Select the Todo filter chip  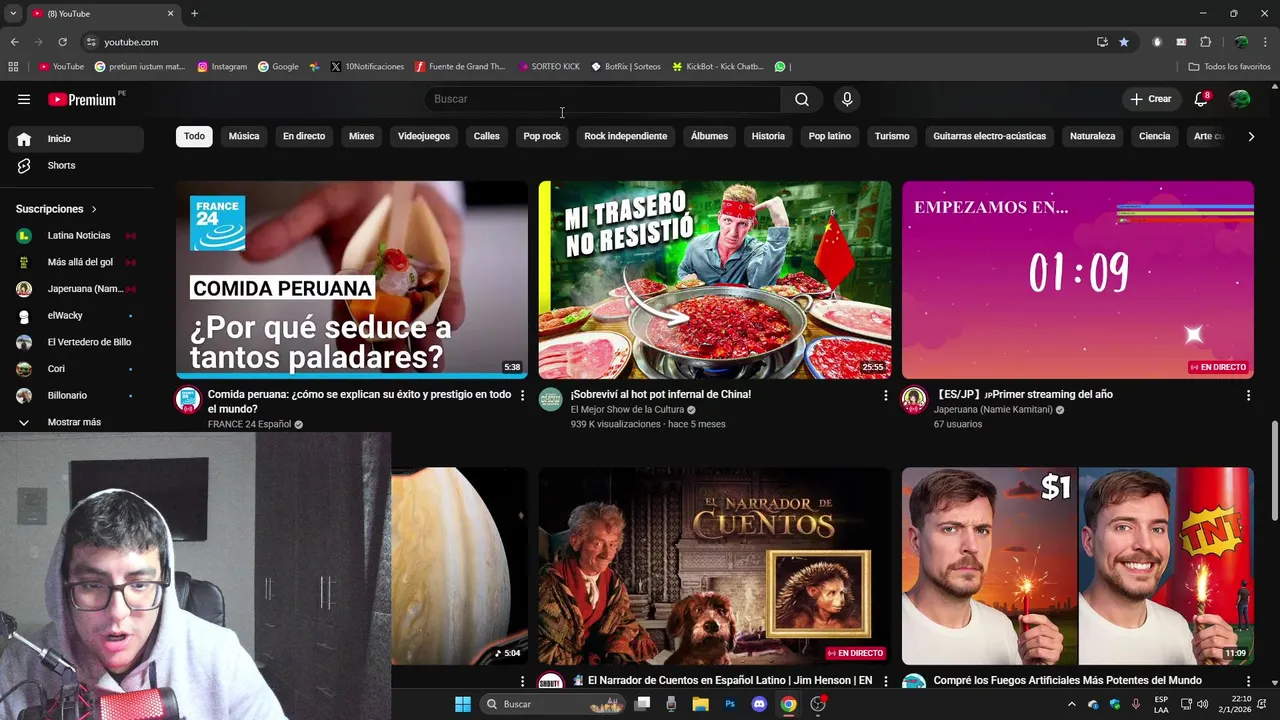click(x=194, y=136)
